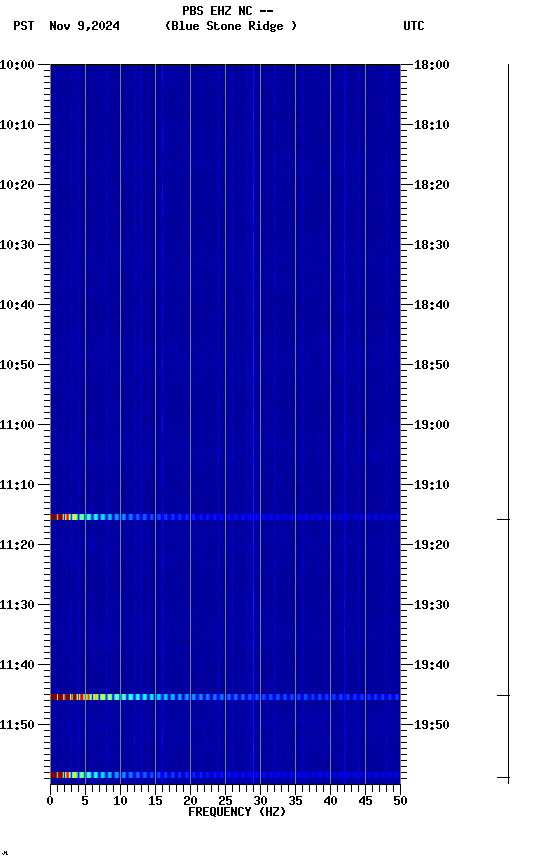Click the 10:30 PST time label
The image size is (552, 864).
pyautogui.click(x=17, y=245)
